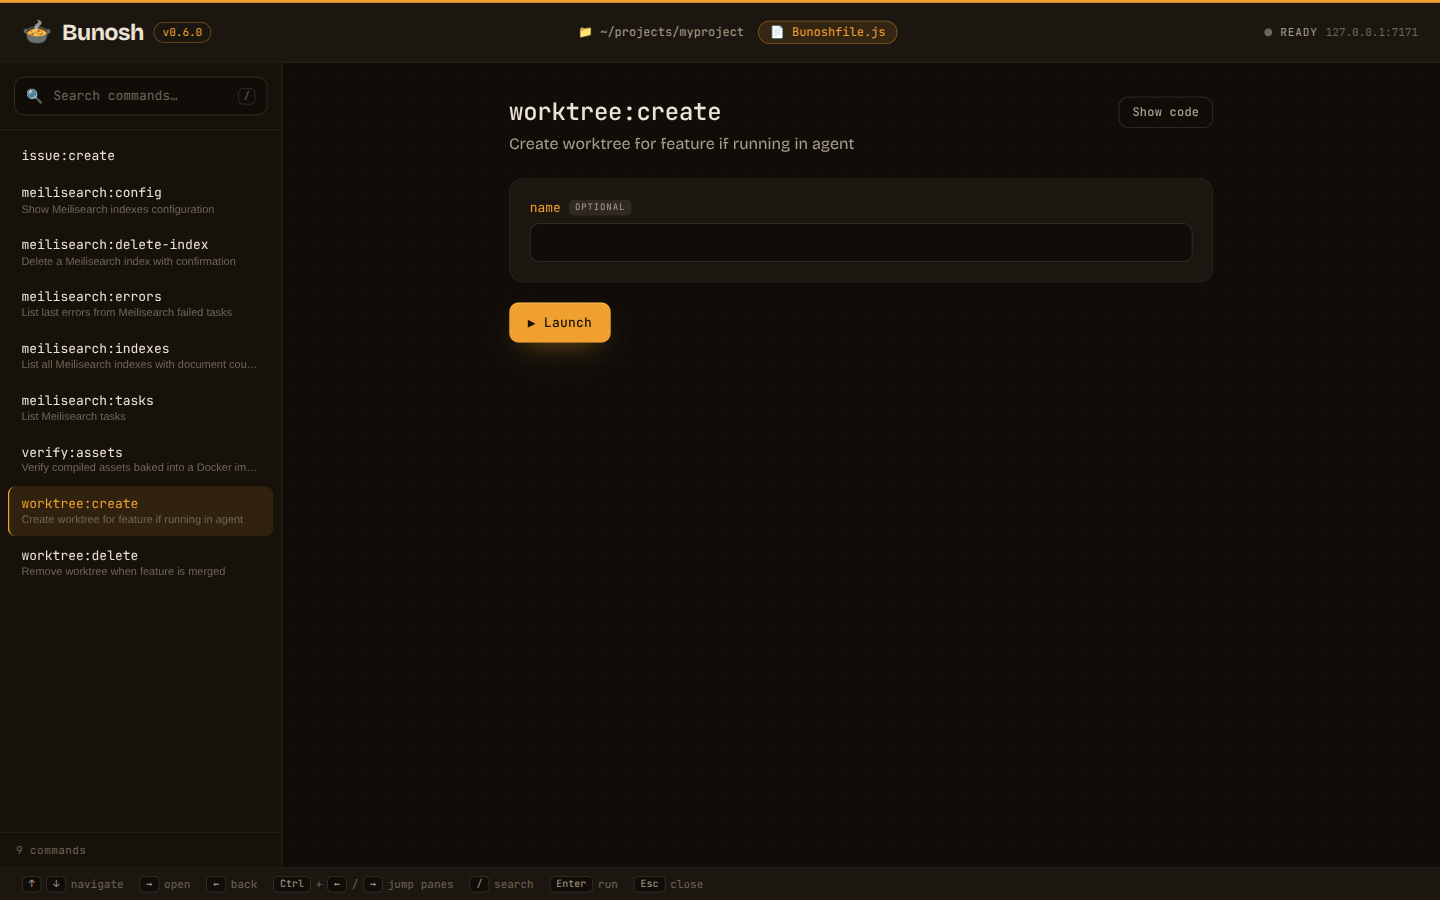The height and width of the screenshot is (900, 1440).
Task: Click the ~/projects/myproject path text
Action: point(672,32)
